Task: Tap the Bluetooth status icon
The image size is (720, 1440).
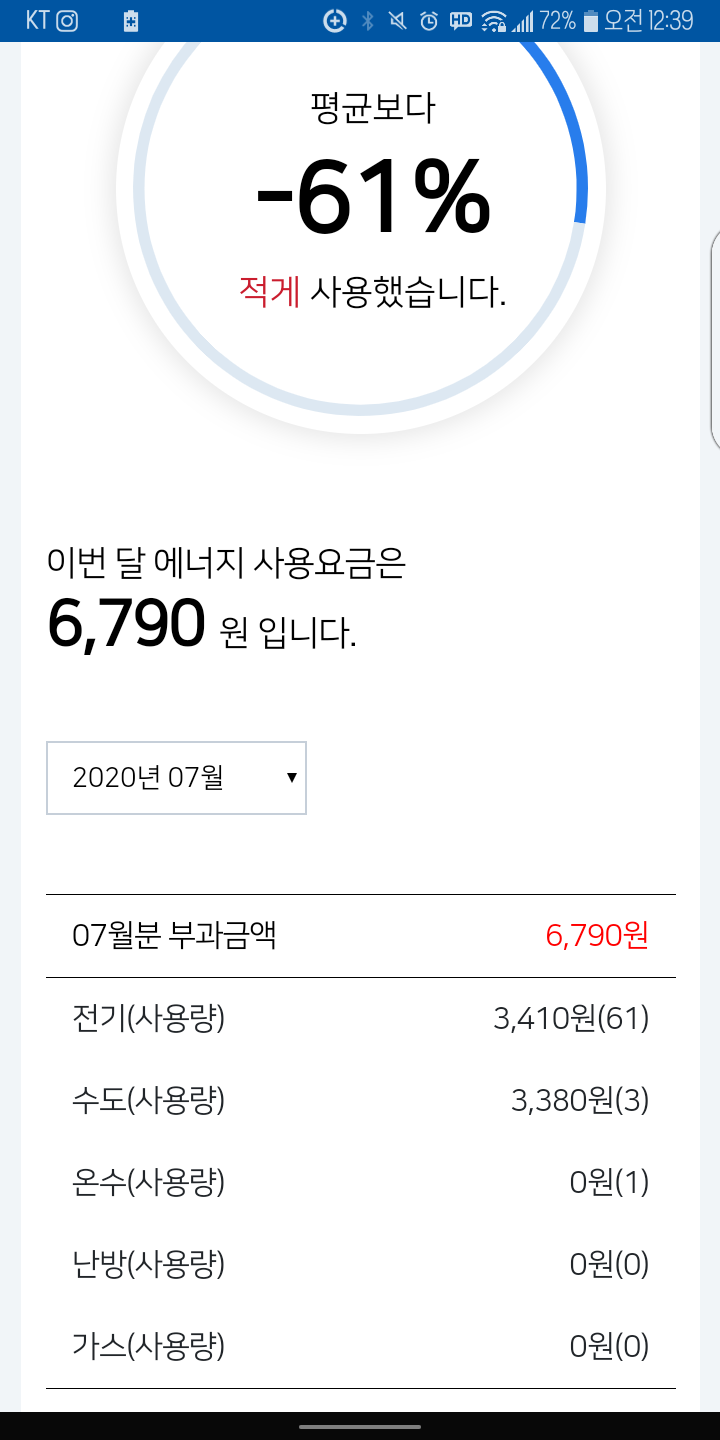Action: point(367,20)
